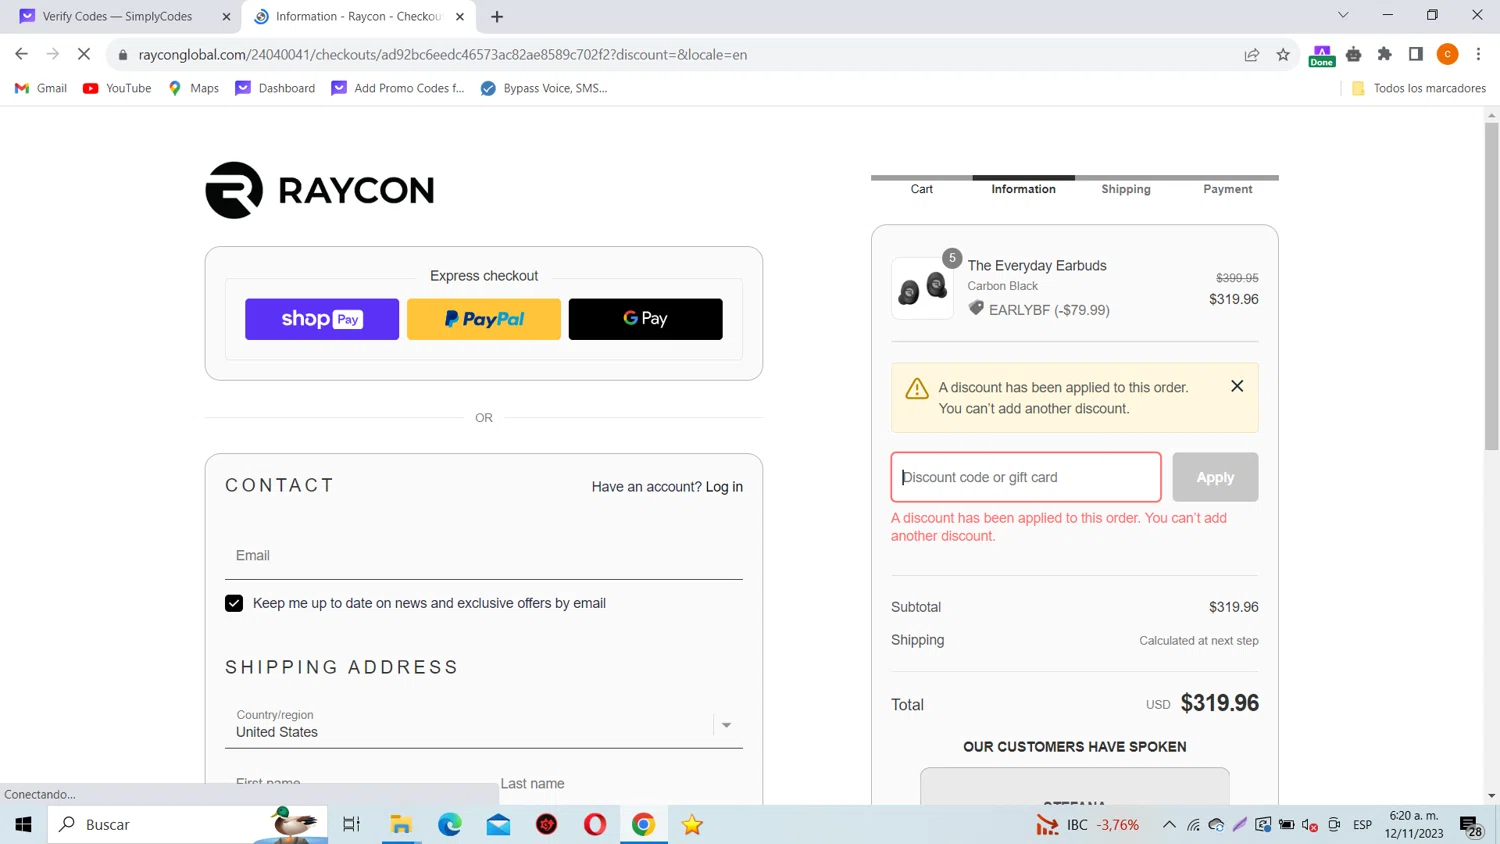This screenshot has width=1500, height=844.
Task: Pay with Google Pay express checkout
Action: 645,319
